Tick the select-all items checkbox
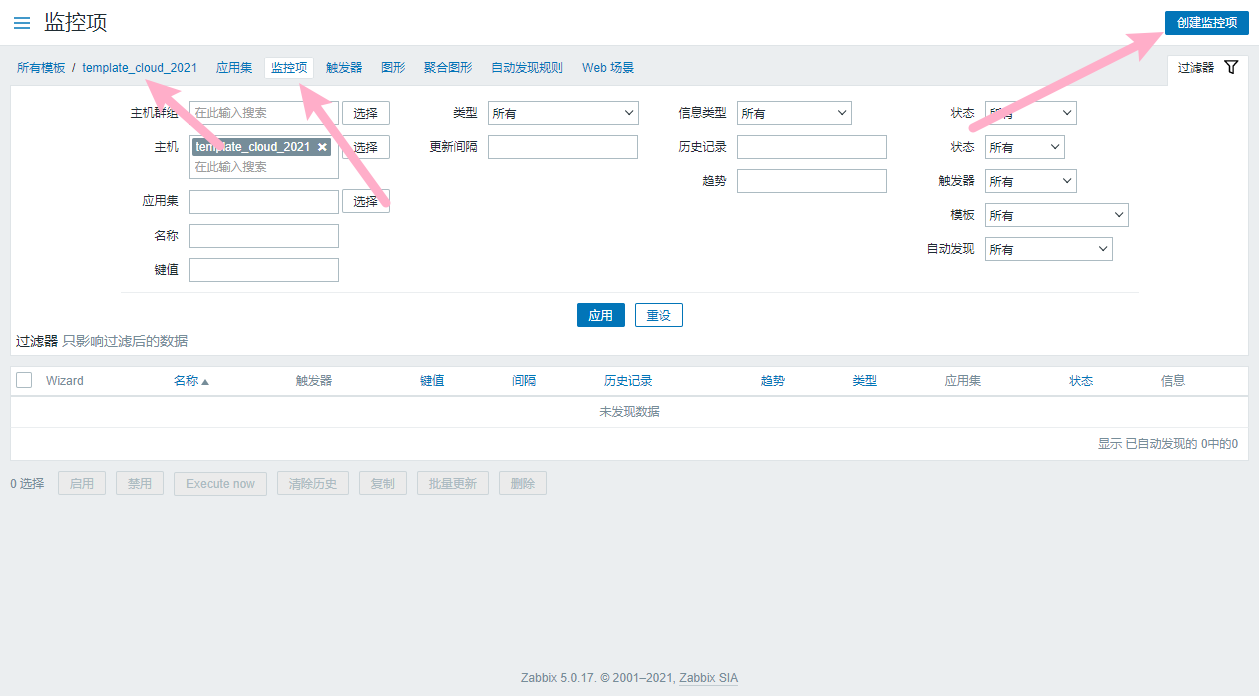The image size is (1259, 696). click(x=25, y=380)
